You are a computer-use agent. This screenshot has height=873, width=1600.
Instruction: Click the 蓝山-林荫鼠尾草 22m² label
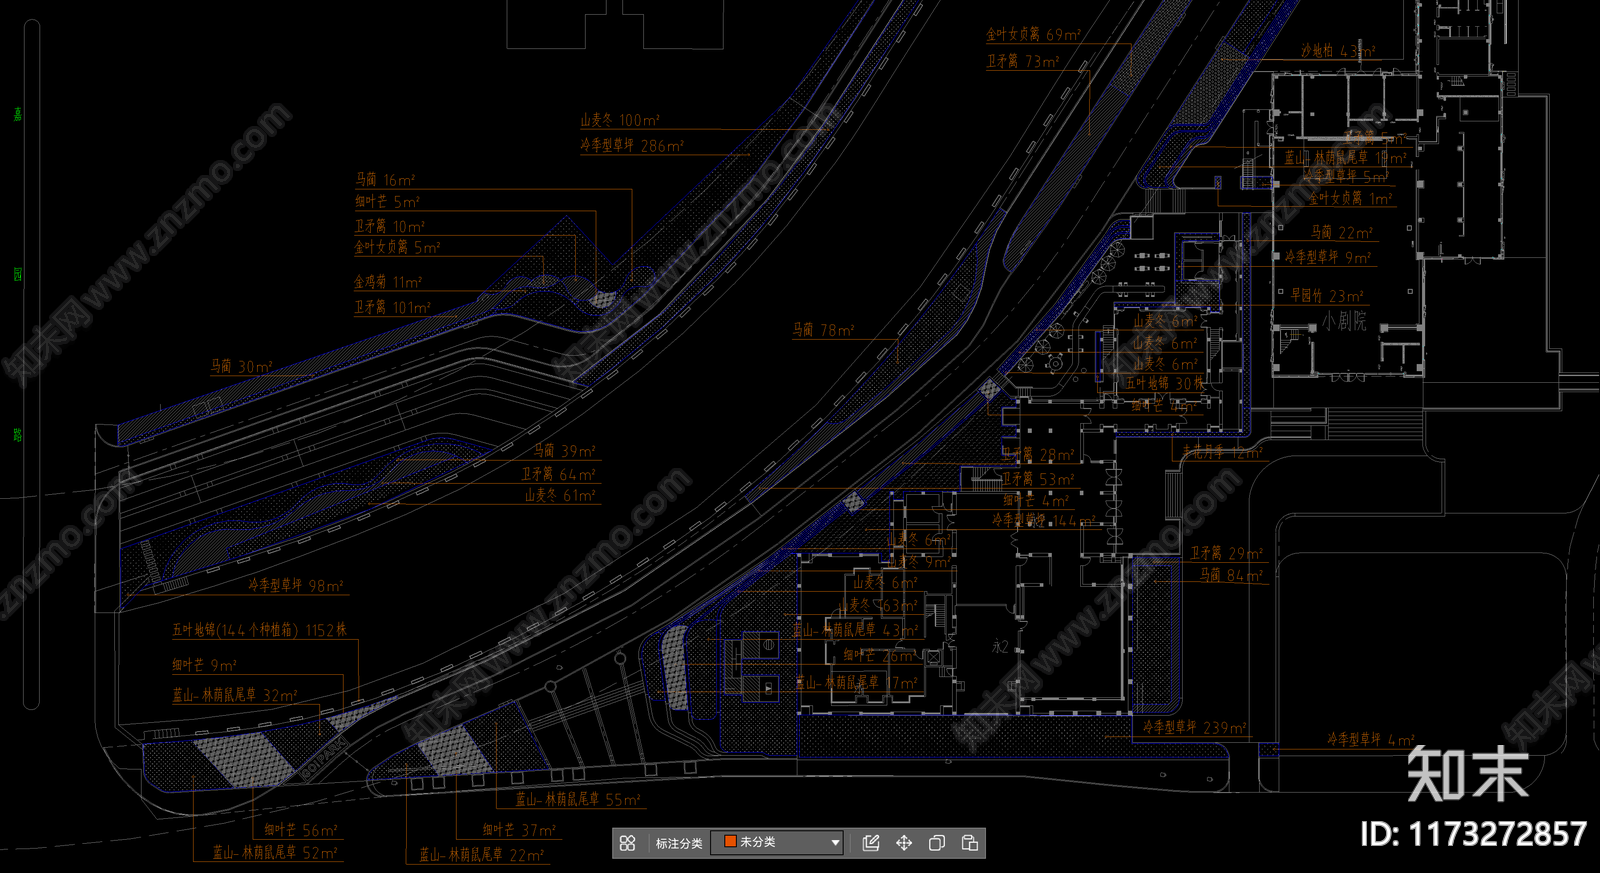coord(482,855)
